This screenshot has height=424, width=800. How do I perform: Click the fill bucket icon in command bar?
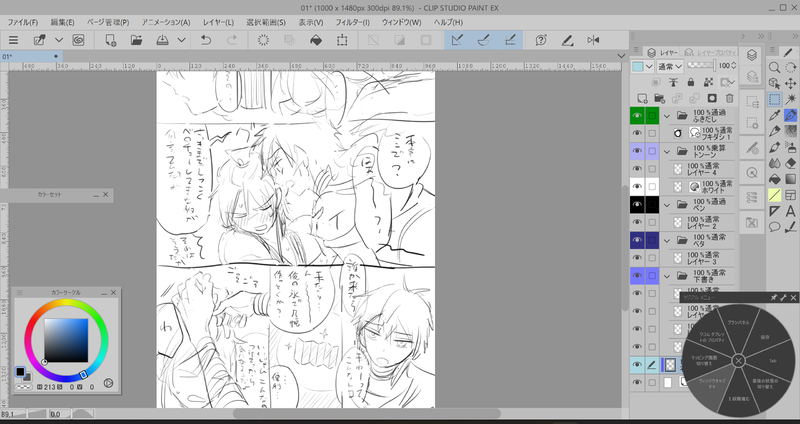click(316, 40)
